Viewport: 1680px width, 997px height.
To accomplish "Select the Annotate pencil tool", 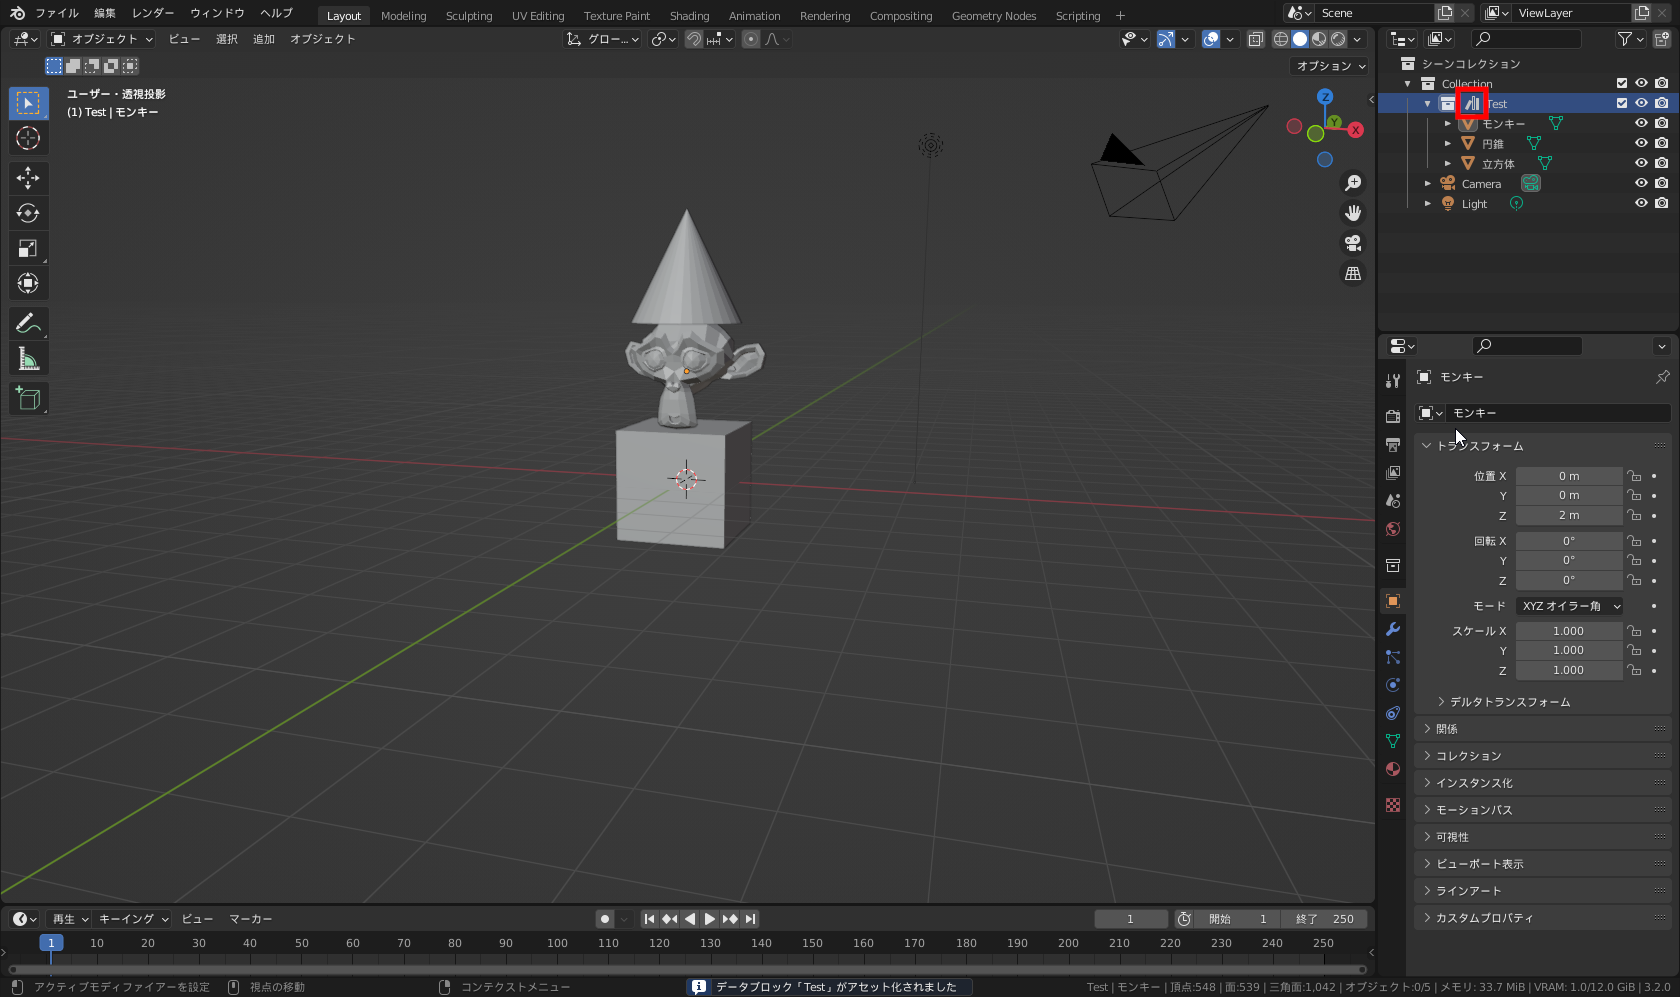I will pyautogui.click(x=28, y=323).
